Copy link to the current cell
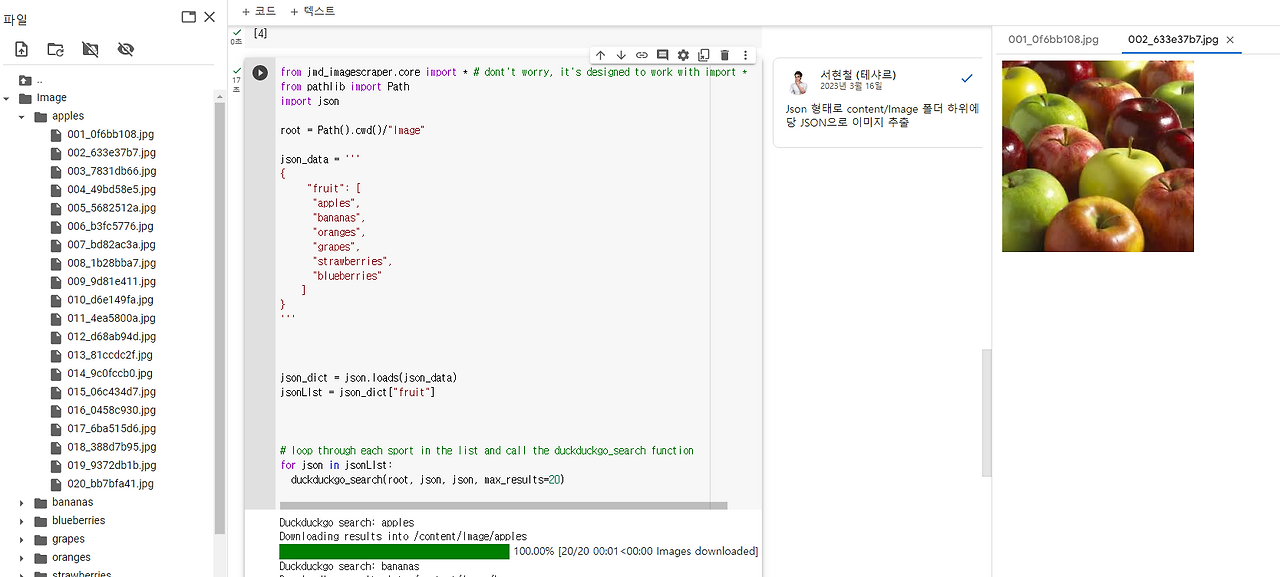This screenshot has width=1280, height=577. (641, 56)
